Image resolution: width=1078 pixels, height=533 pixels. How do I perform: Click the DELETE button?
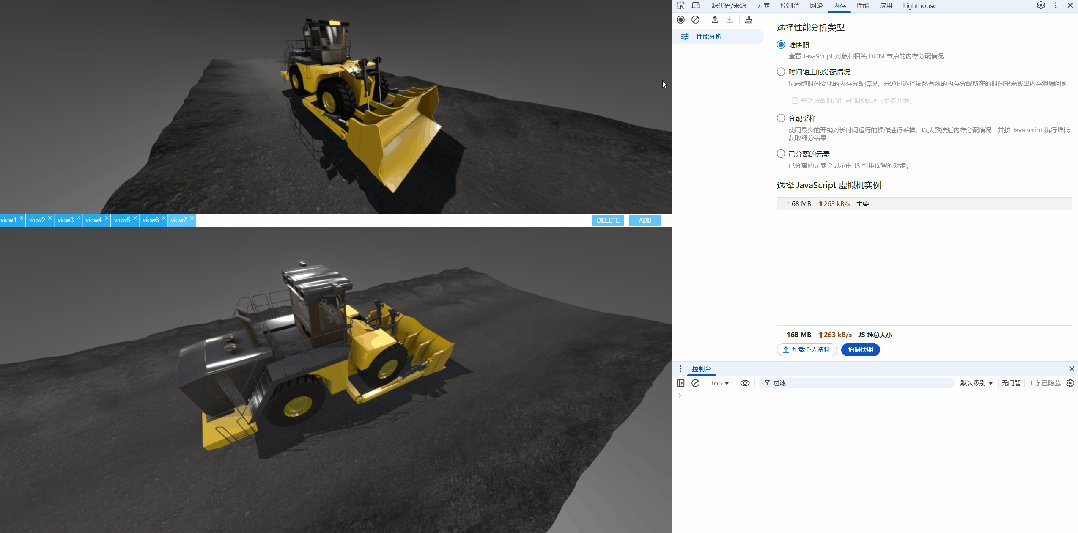[x=608, y=220]
